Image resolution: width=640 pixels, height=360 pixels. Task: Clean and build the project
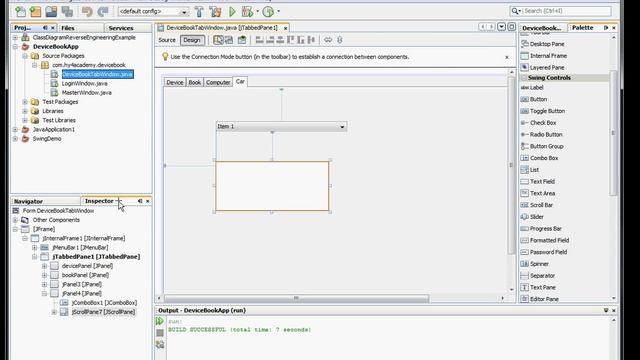tap(215, 11)
